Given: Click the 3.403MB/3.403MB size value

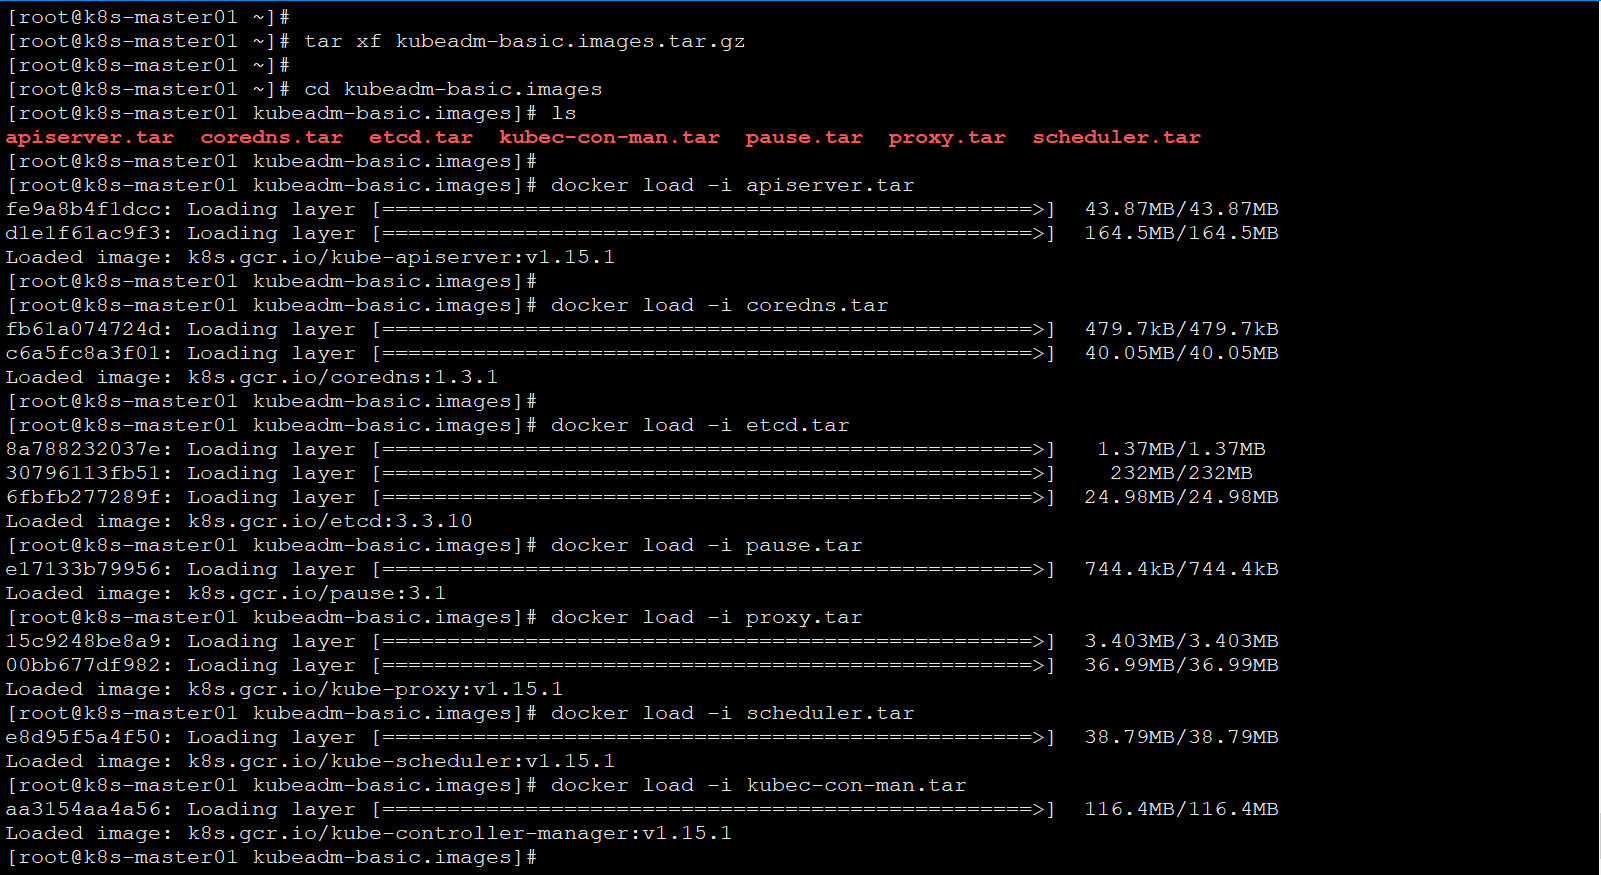Looking at the screenshot, I should coord(1182,641).
